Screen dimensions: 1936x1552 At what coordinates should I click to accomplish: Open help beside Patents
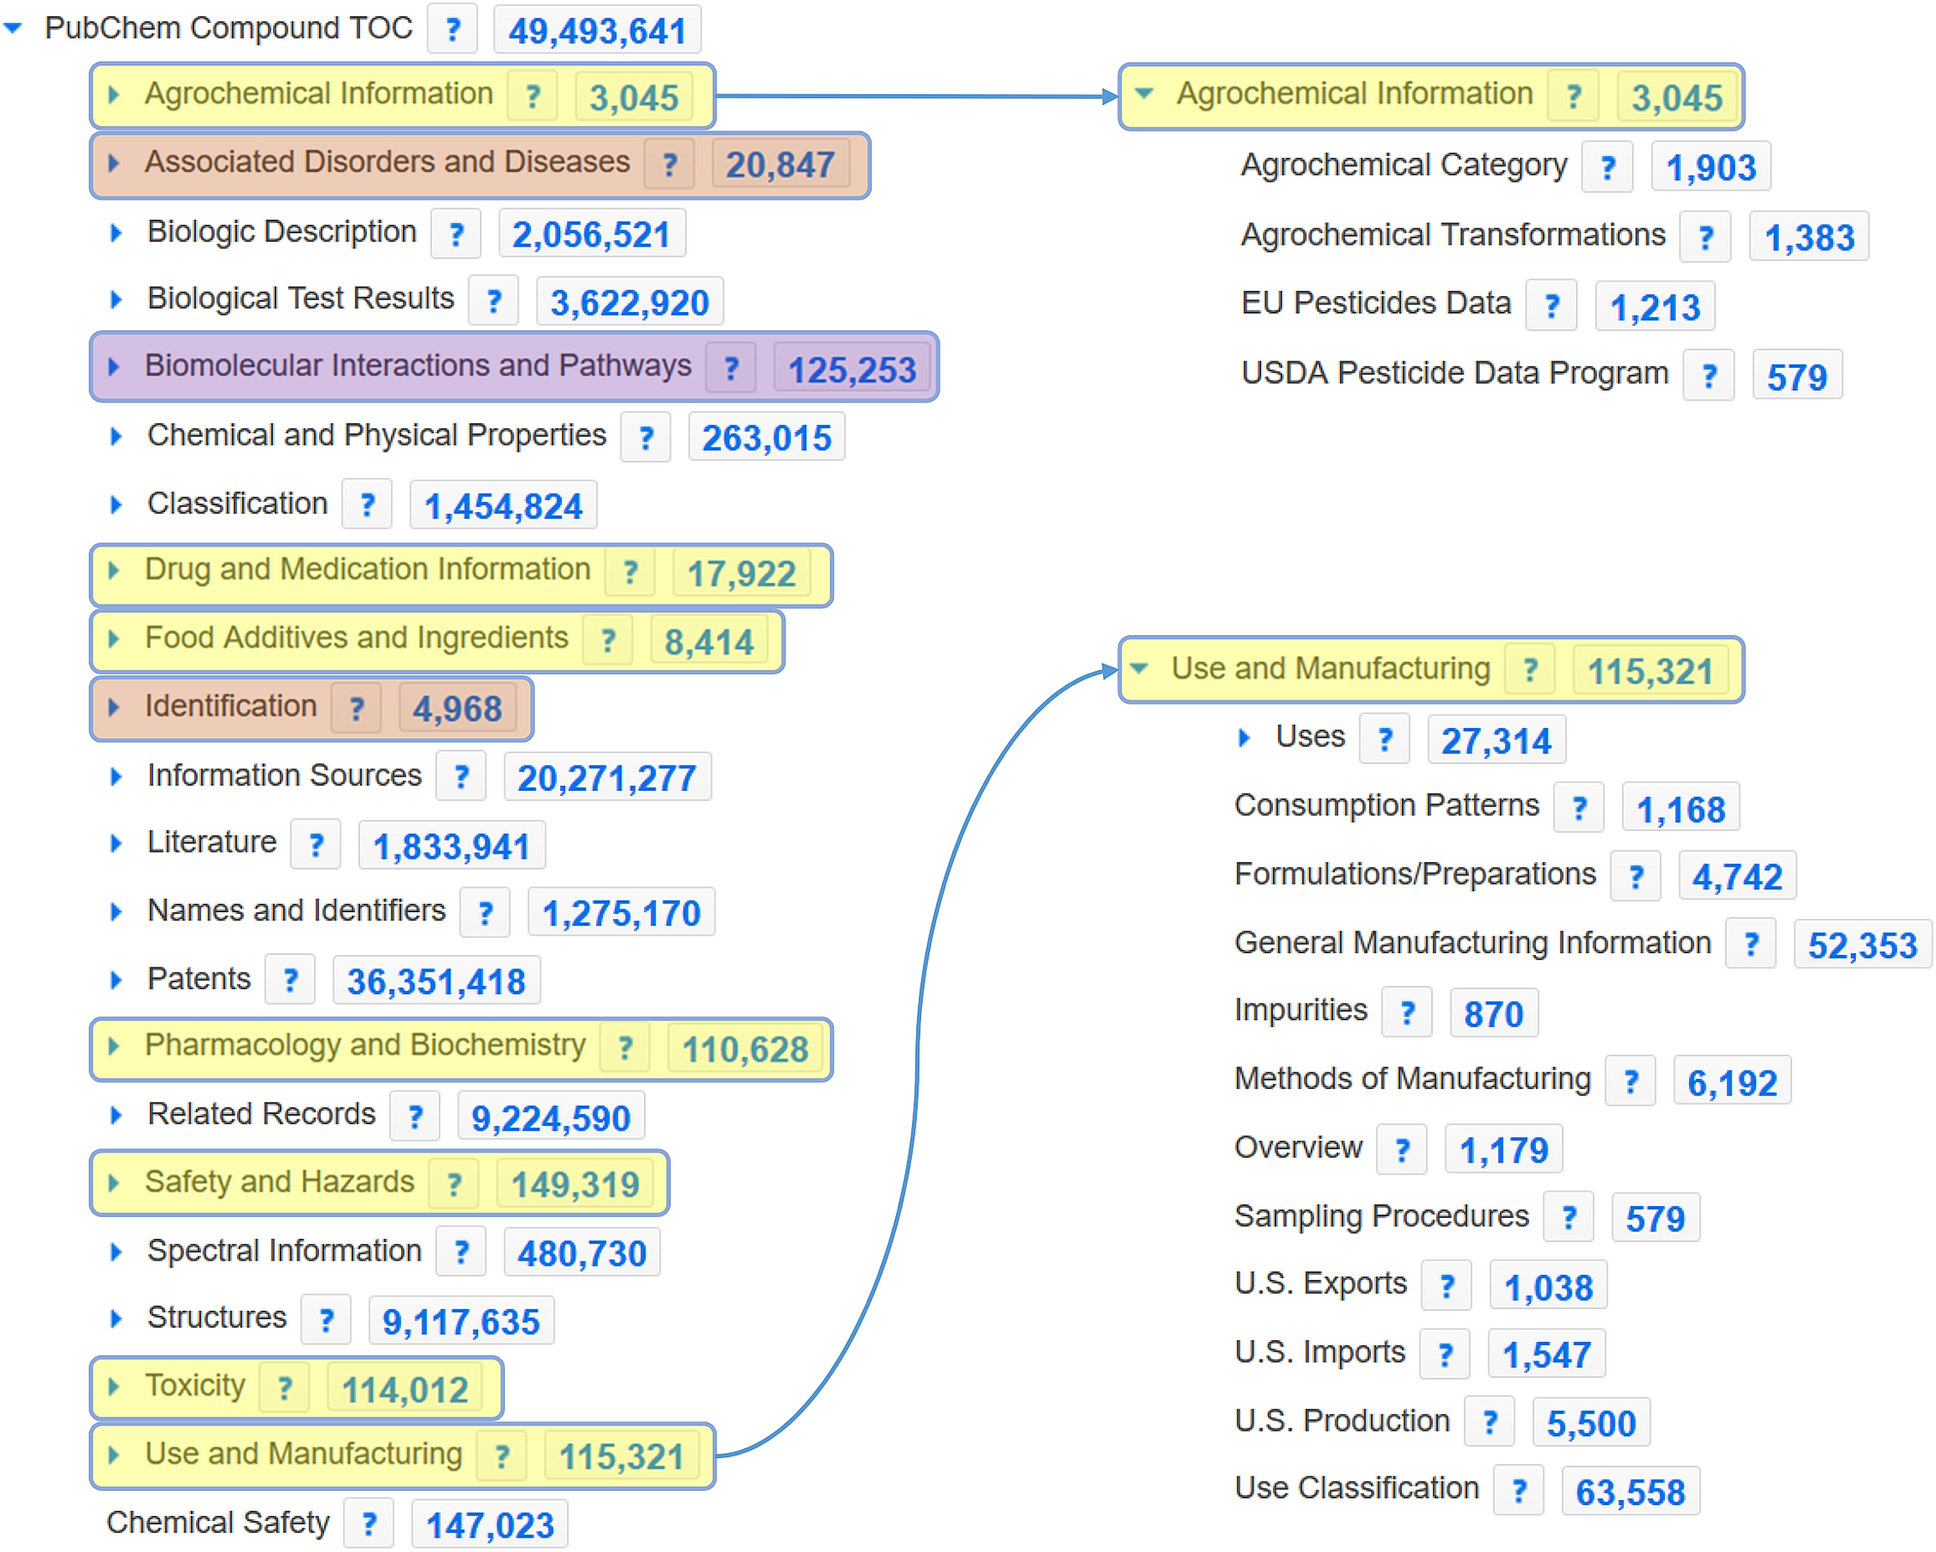tap(290, 980)
